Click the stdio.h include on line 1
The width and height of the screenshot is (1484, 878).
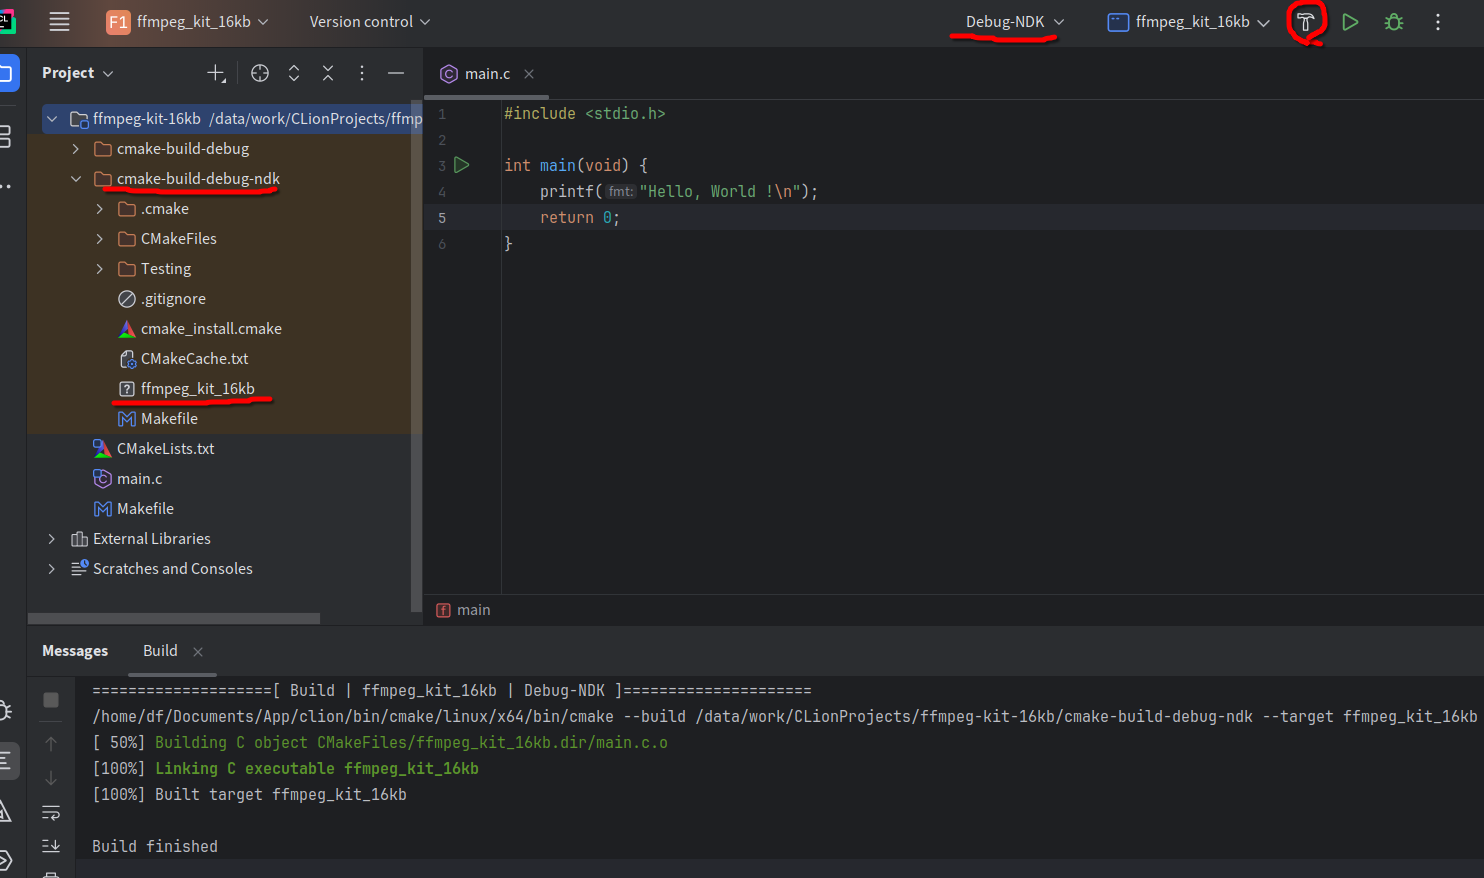584,114
